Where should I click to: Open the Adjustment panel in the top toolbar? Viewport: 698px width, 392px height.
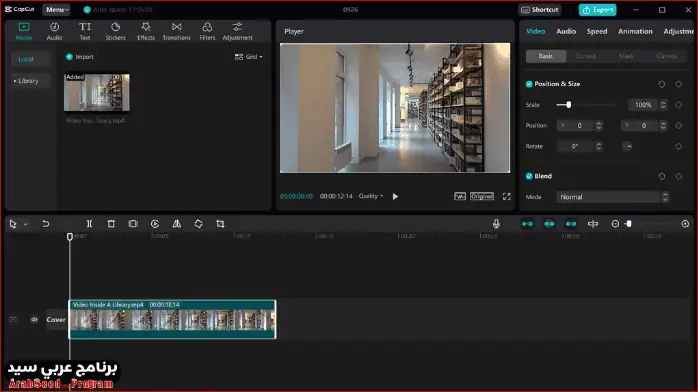pos(237,31)
